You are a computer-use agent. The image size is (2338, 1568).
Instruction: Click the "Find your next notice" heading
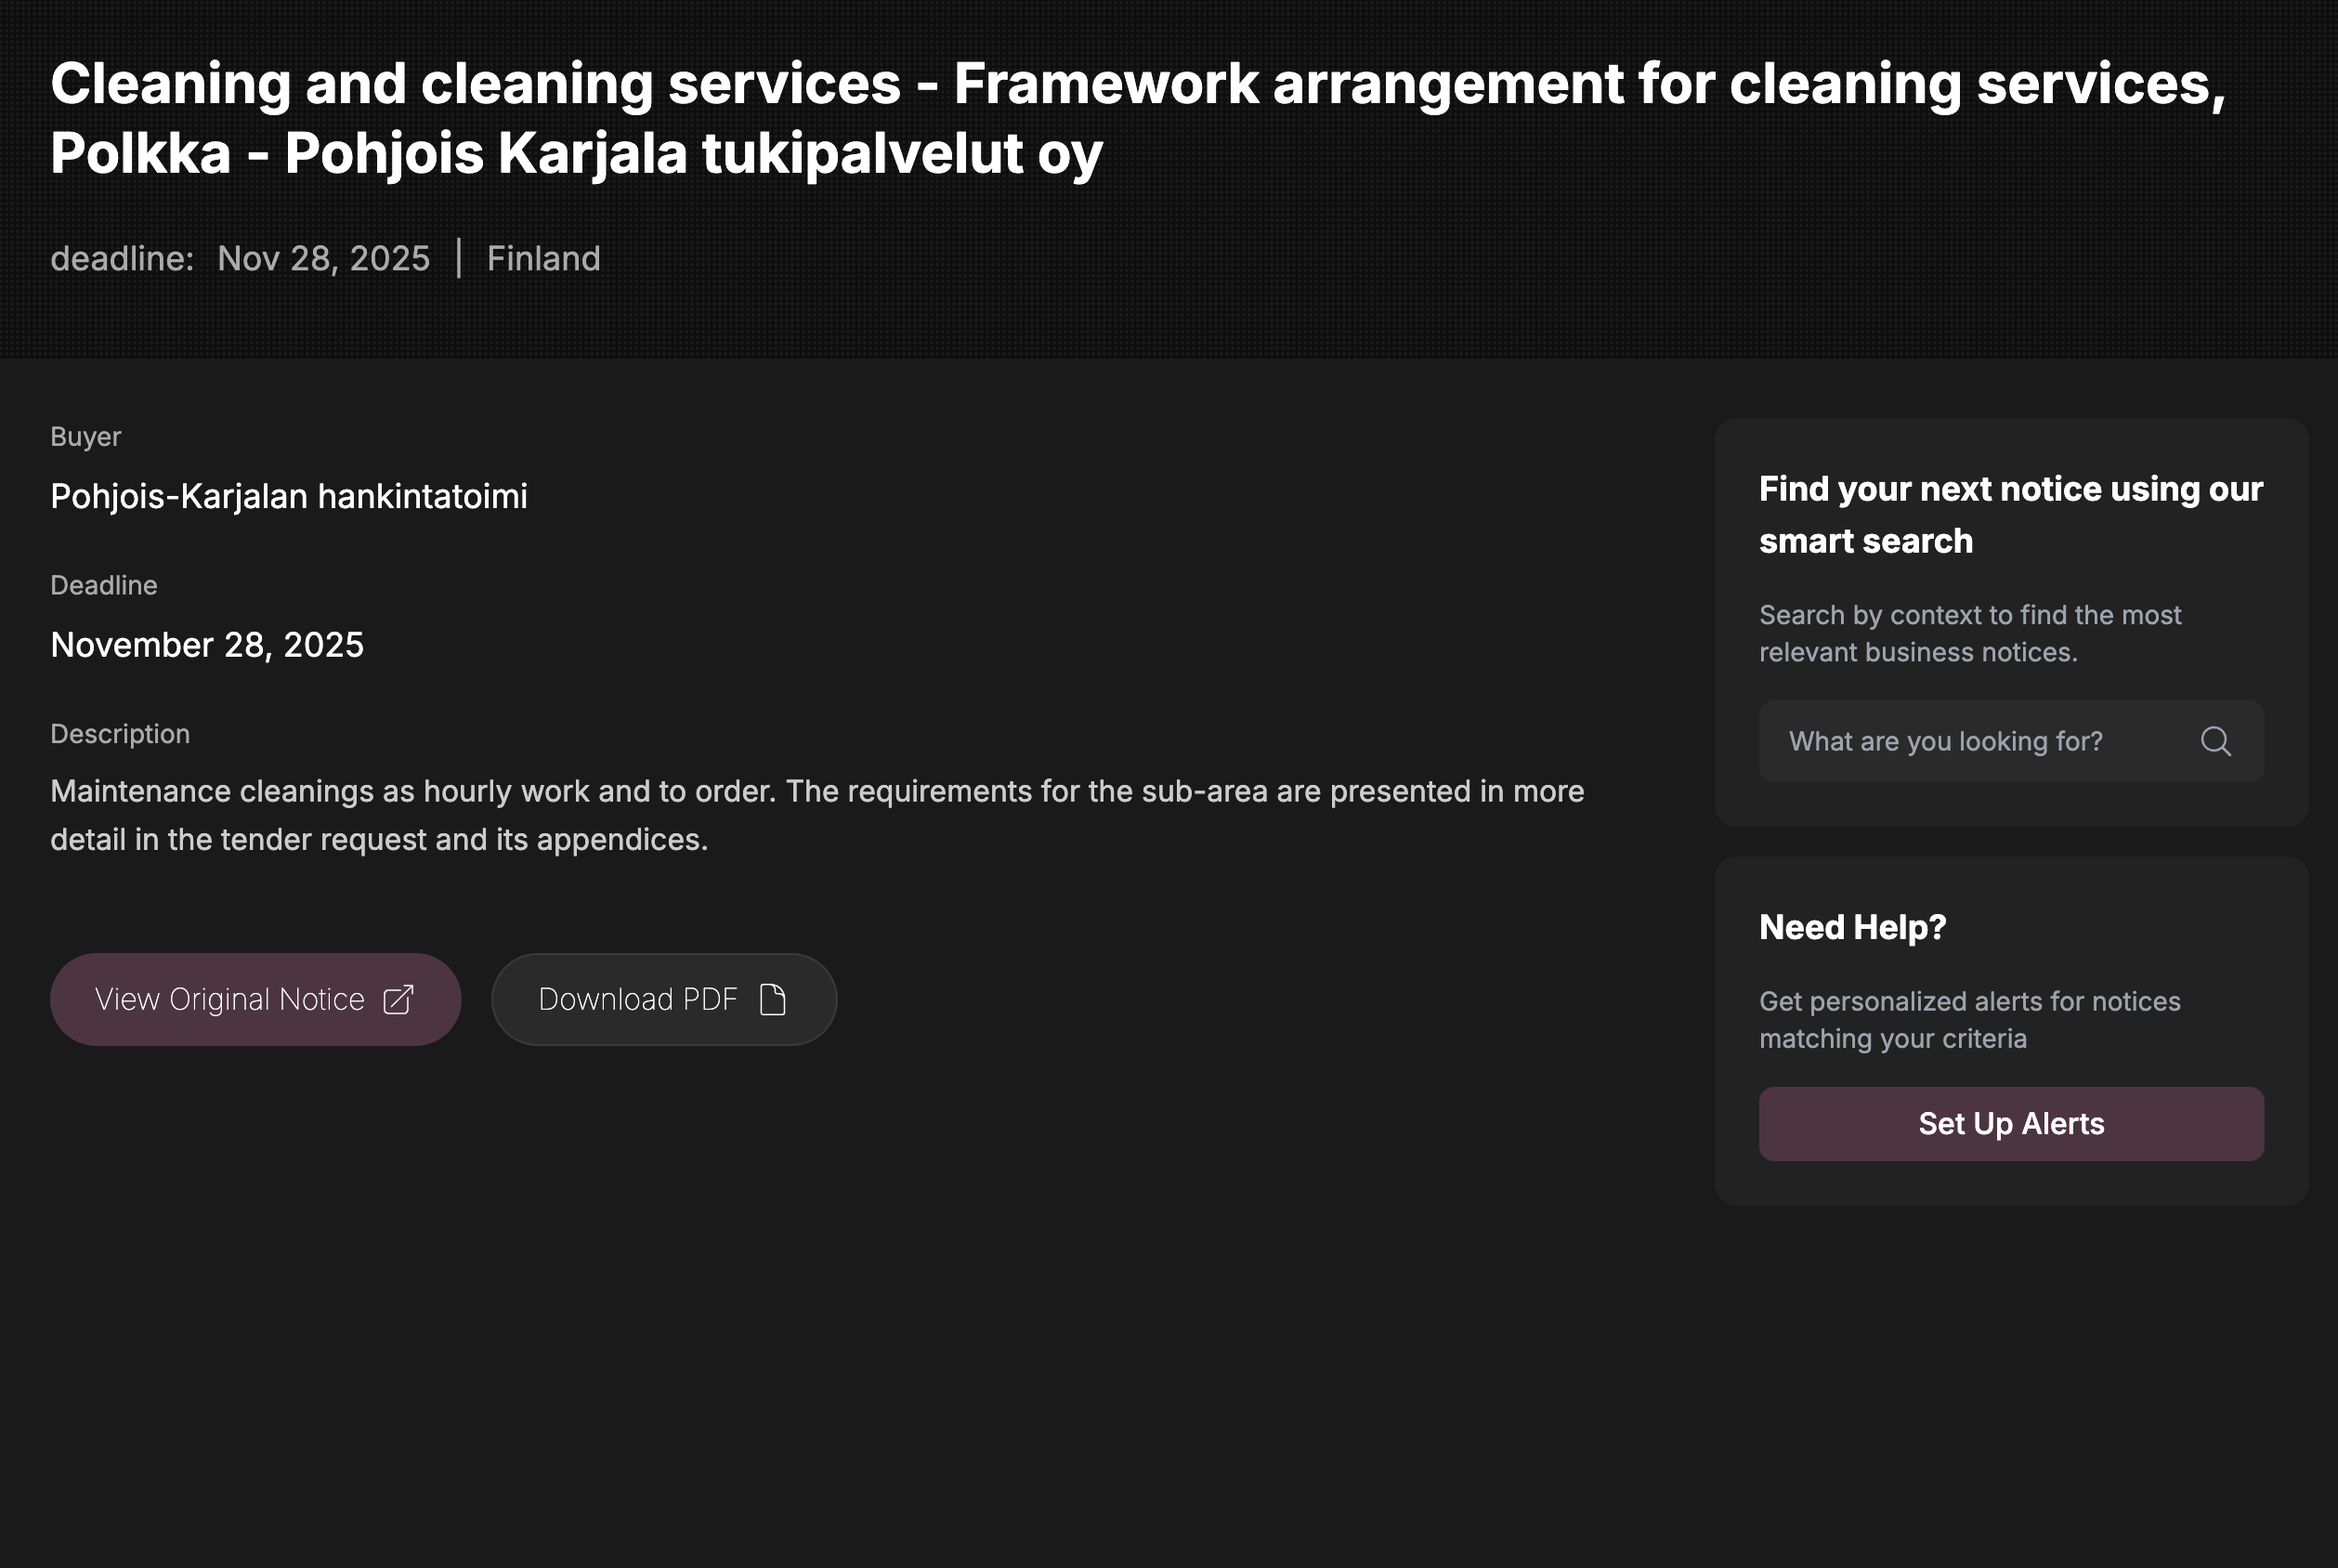[2010, 515]
